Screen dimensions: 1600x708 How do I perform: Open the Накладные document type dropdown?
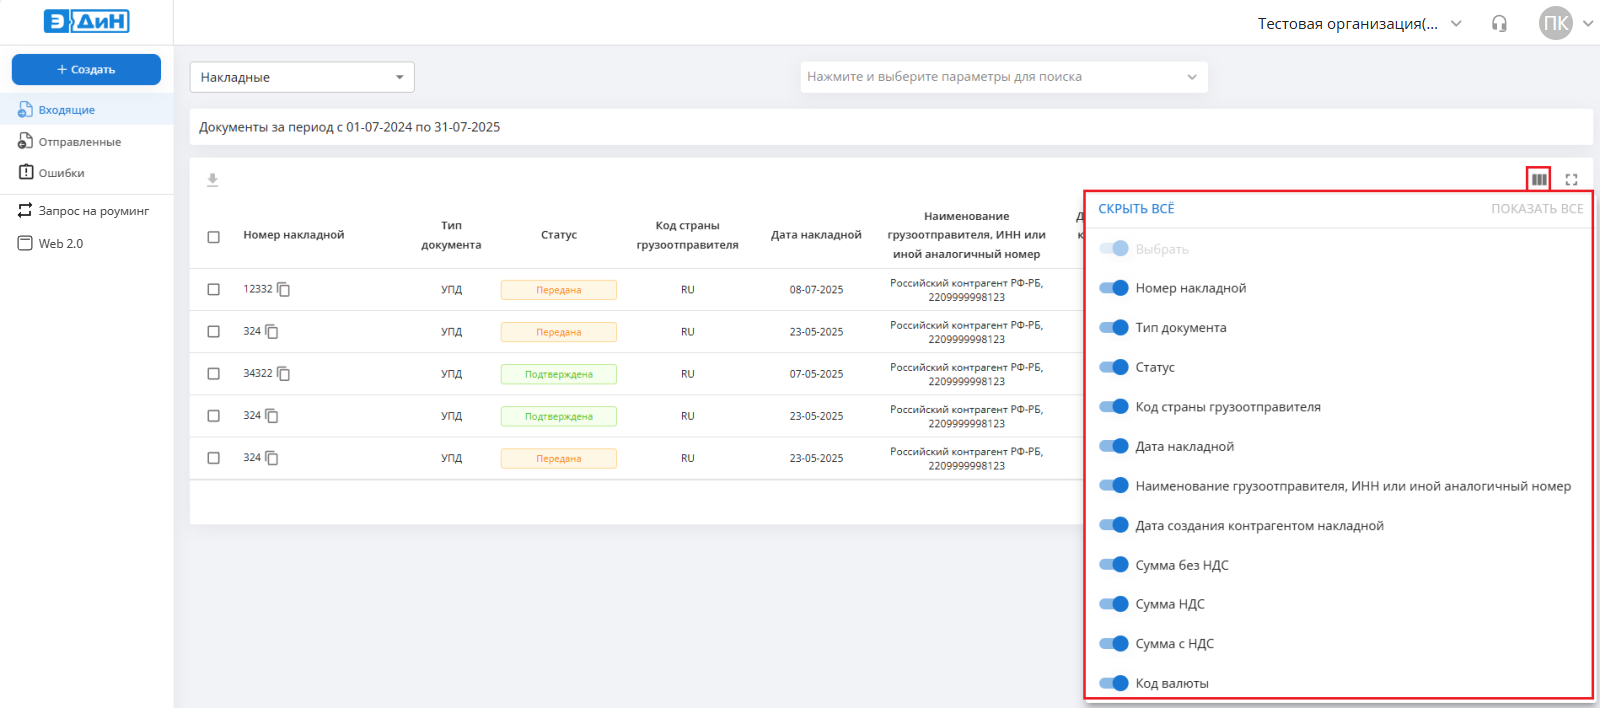coord(302,77)
